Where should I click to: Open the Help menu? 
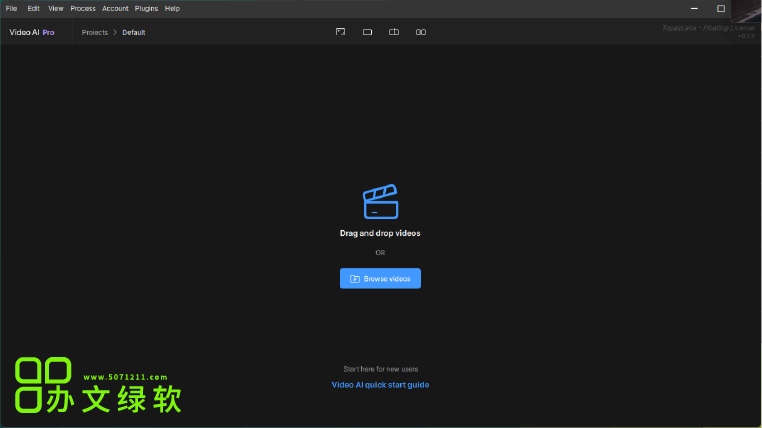coord(172,8)
